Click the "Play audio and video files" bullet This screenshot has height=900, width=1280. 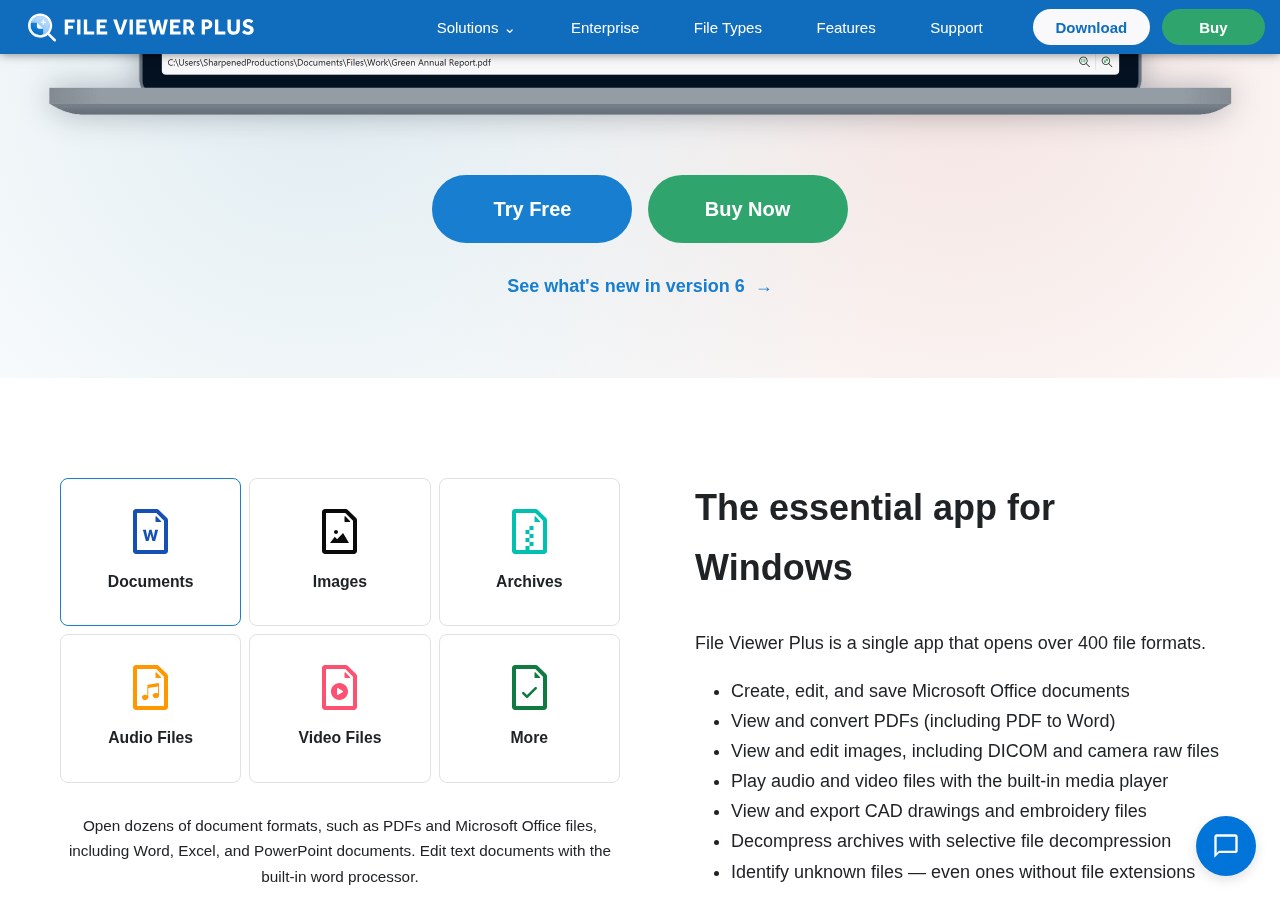(949, 781)
